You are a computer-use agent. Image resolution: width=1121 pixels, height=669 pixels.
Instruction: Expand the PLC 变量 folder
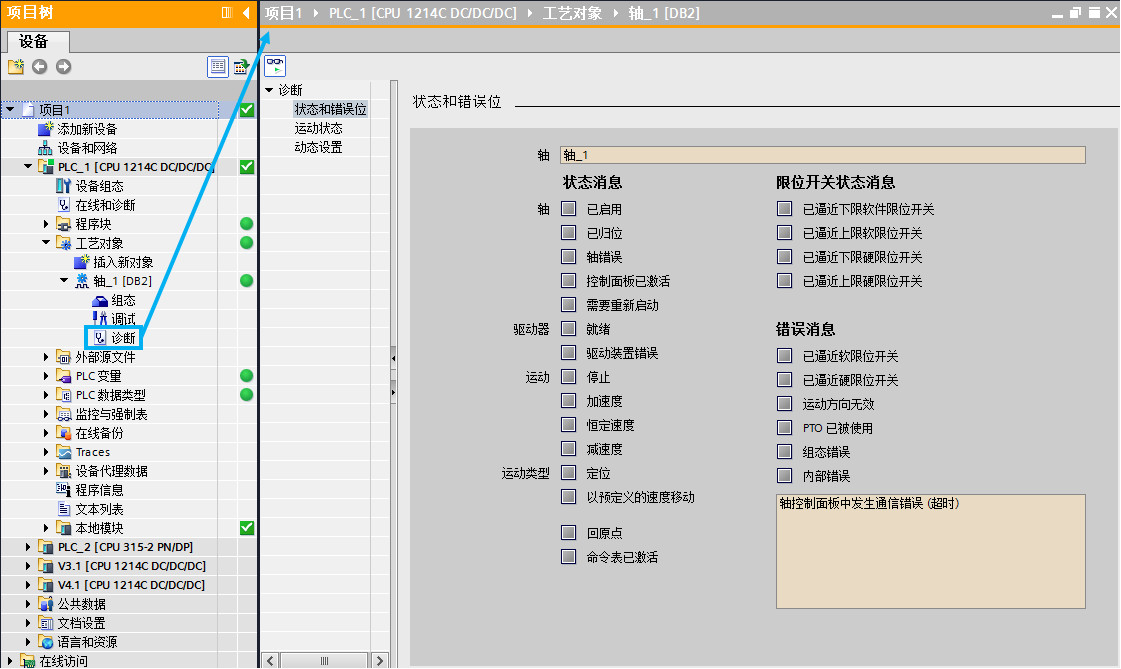[46, 375]
